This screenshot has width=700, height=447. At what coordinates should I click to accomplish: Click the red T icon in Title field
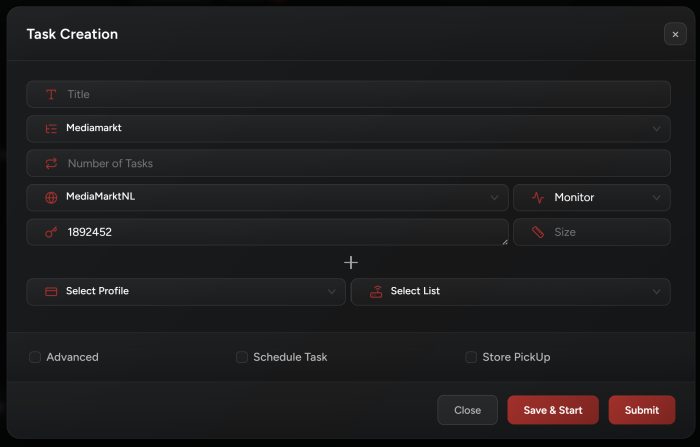click(x=51, y=94)
